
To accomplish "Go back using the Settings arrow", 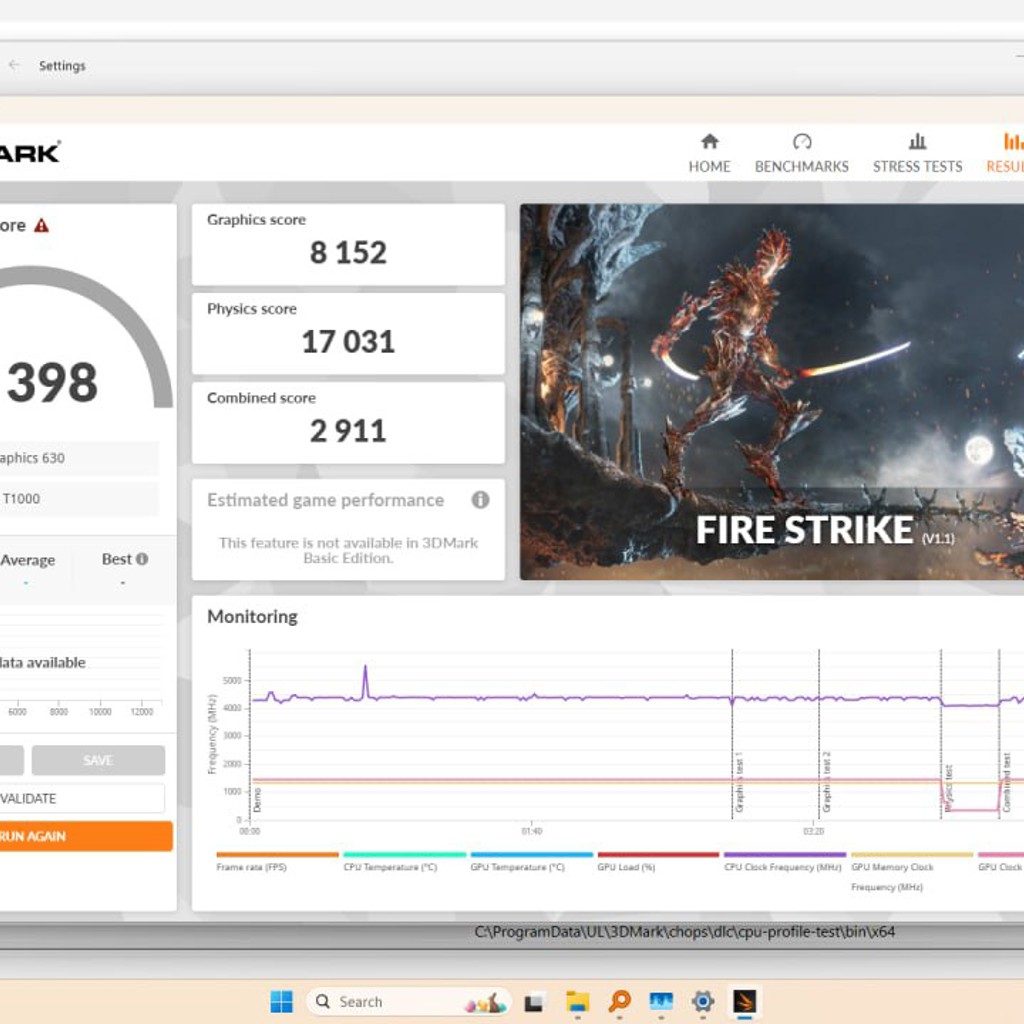I will [x=14, y=65].
